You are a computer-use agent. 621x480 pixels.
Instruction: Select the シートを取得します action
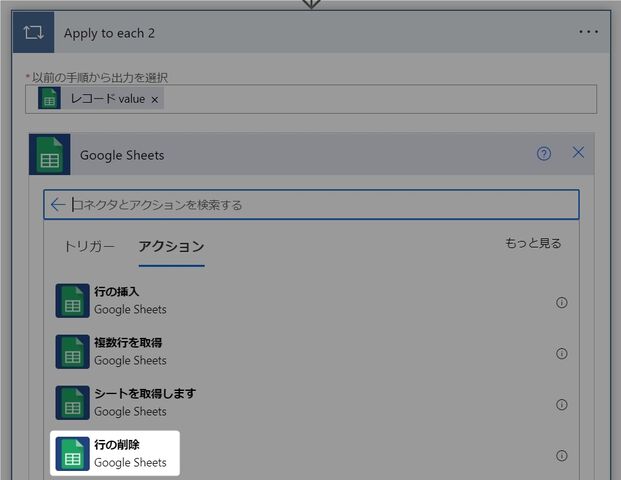click(311, 403)
